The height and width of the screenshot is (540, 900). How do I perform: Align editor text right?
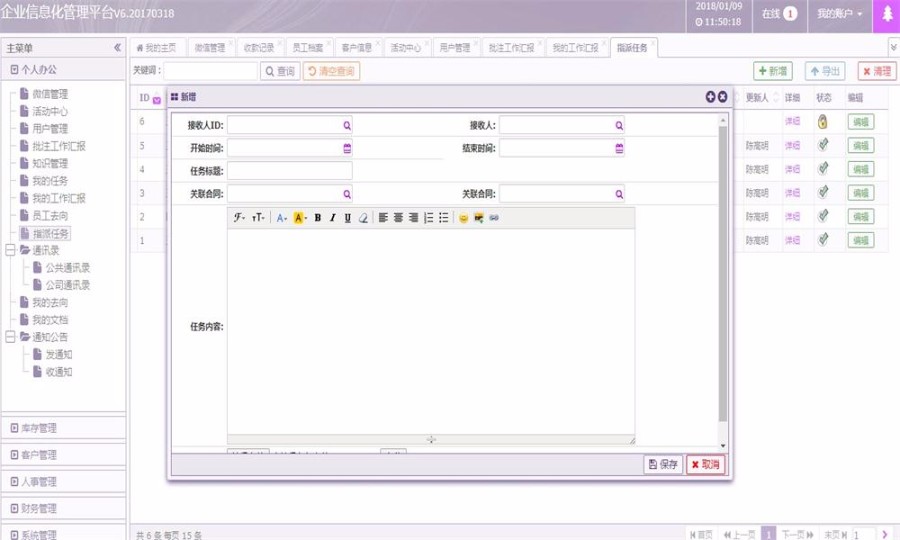[x=413, y=217]
